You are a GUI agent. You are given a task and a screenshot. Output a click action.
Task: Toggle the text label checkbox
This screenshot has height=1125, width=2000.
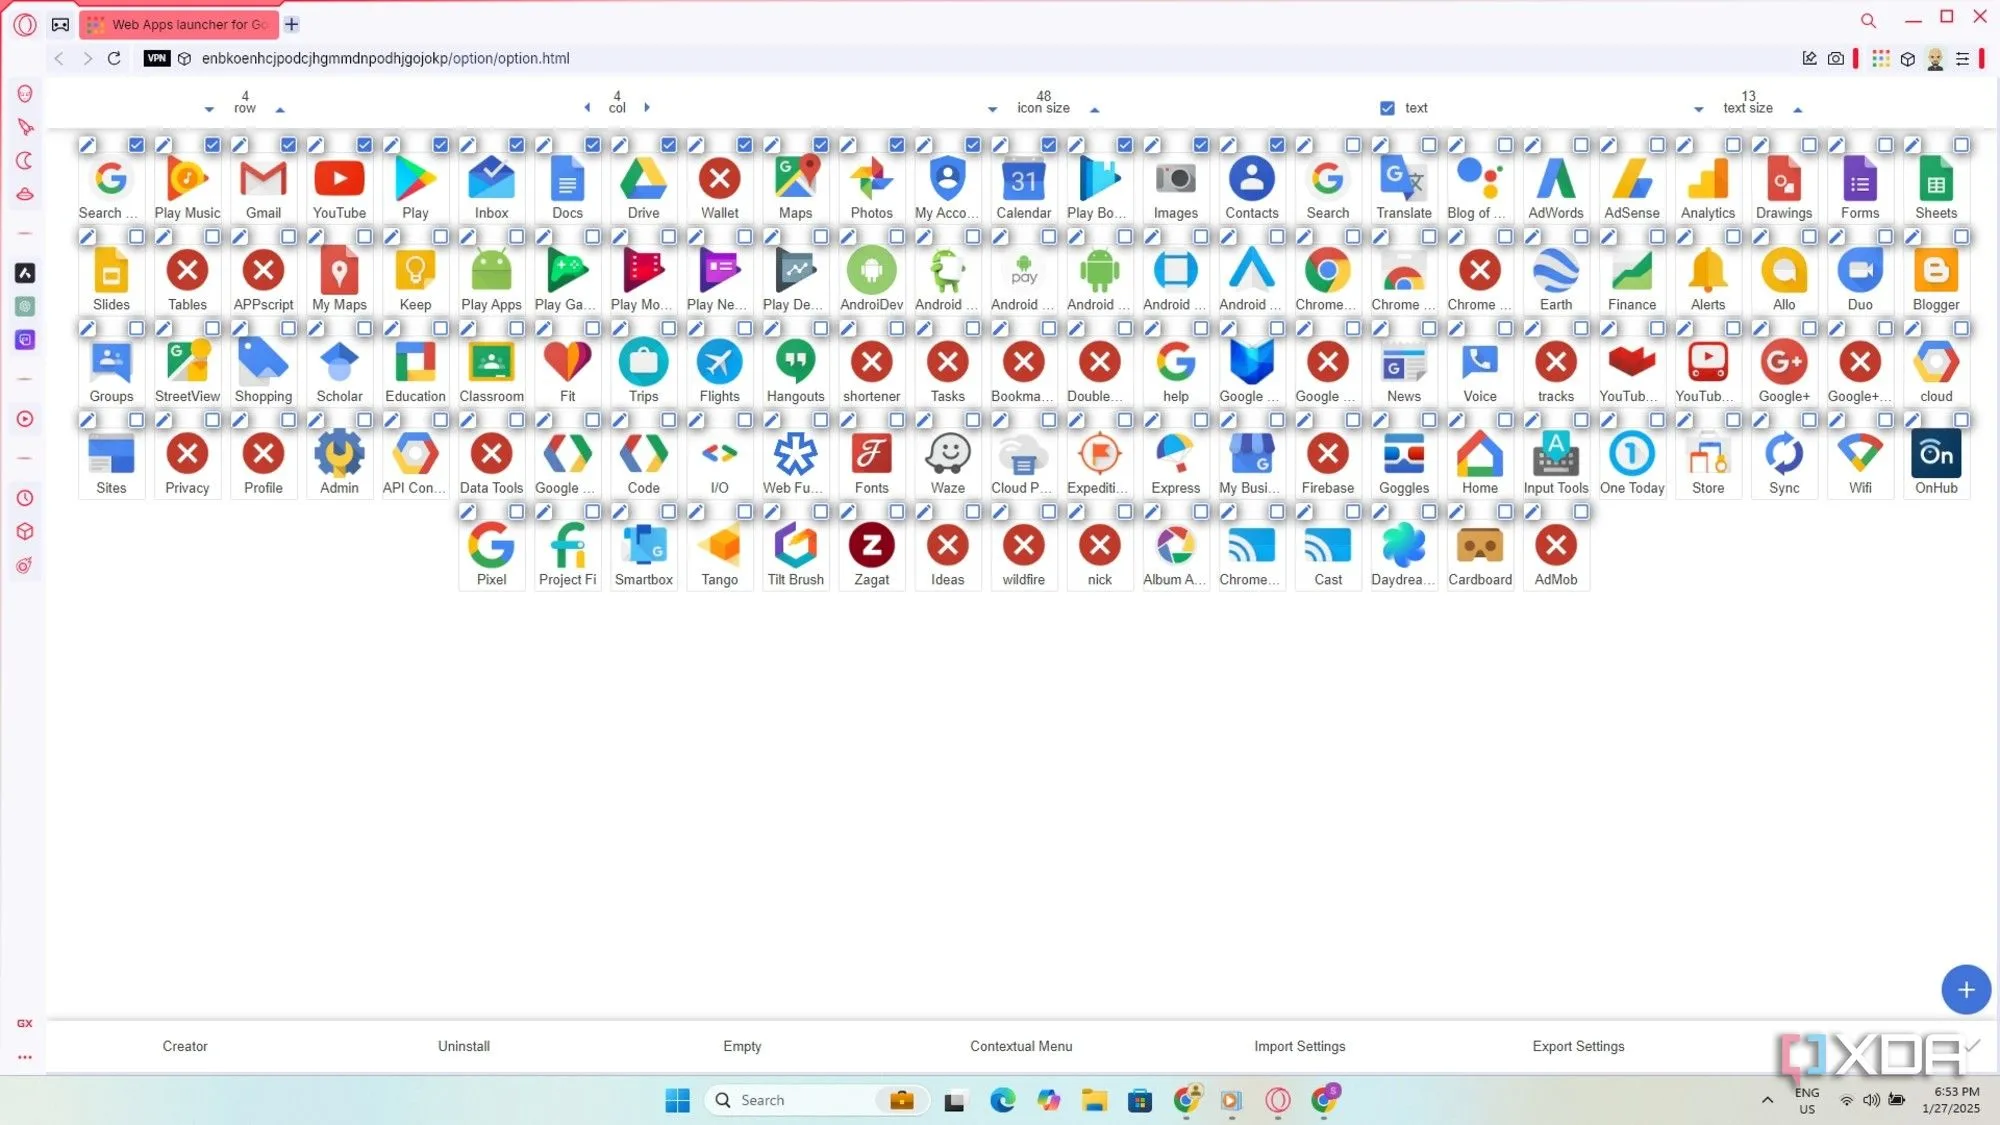(x=1387, y=108)
